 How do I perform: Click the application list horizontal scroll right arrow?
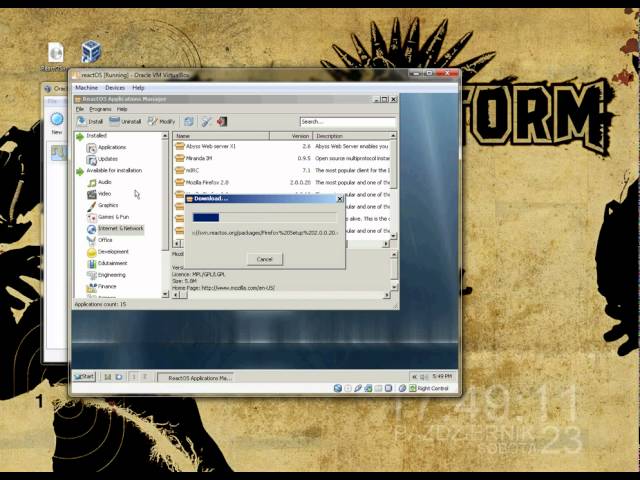386,244
